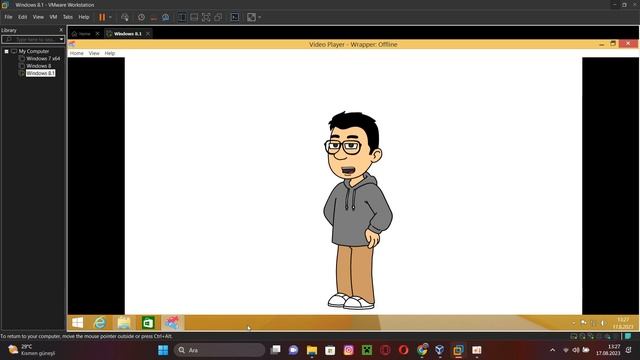Switch to Unity mode toolbar icon
The width and height of the screenshot is (640, 360).
point(218,17)
